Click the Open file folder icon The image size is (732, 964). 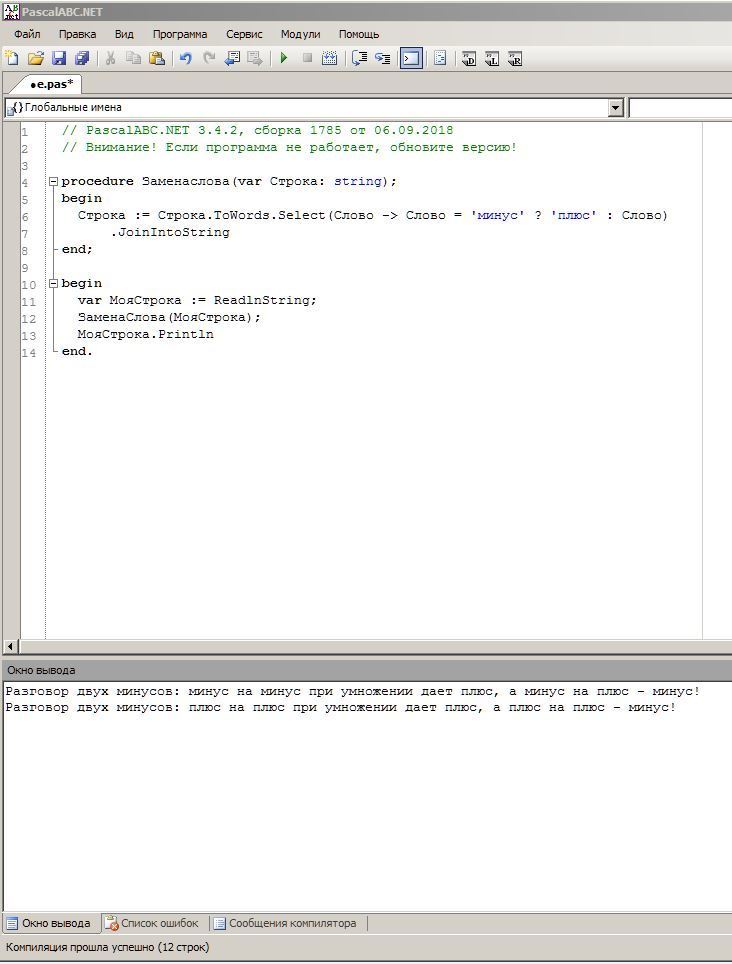click(x=36, y=58)
